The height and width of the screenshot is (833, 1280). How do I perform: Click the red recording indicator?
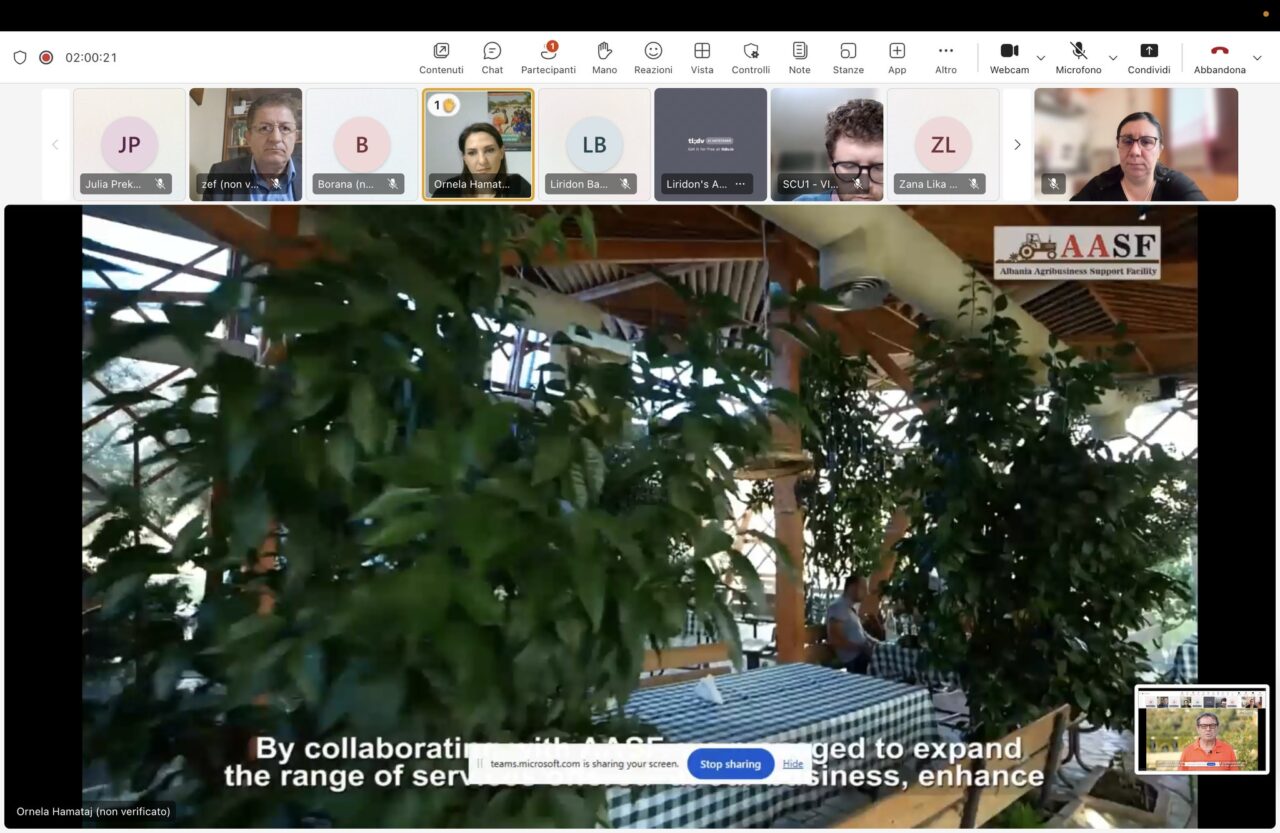click(x=46, y=57)
